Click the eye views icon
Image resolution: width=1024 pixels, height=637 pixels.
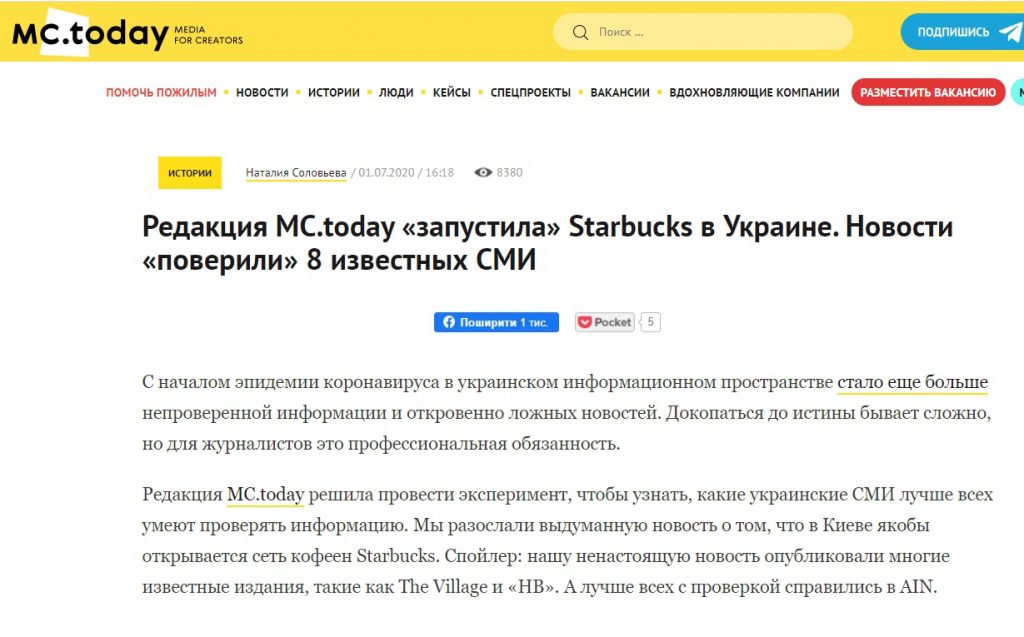pyautogui.click(x=483, y=172)
